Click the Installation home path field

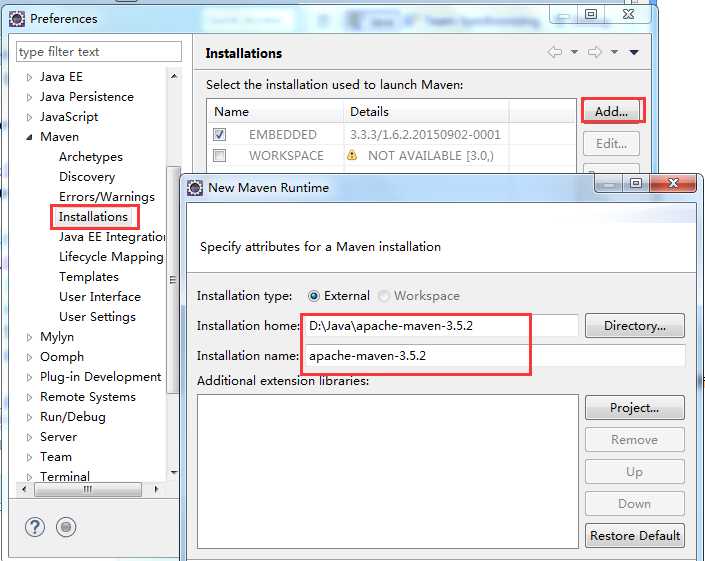point(441,325)
